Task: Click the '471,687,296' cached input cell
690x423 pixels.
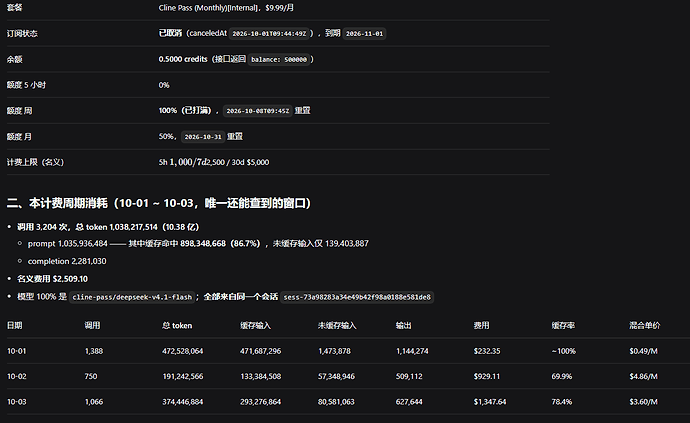Action: tap(261, 351)
